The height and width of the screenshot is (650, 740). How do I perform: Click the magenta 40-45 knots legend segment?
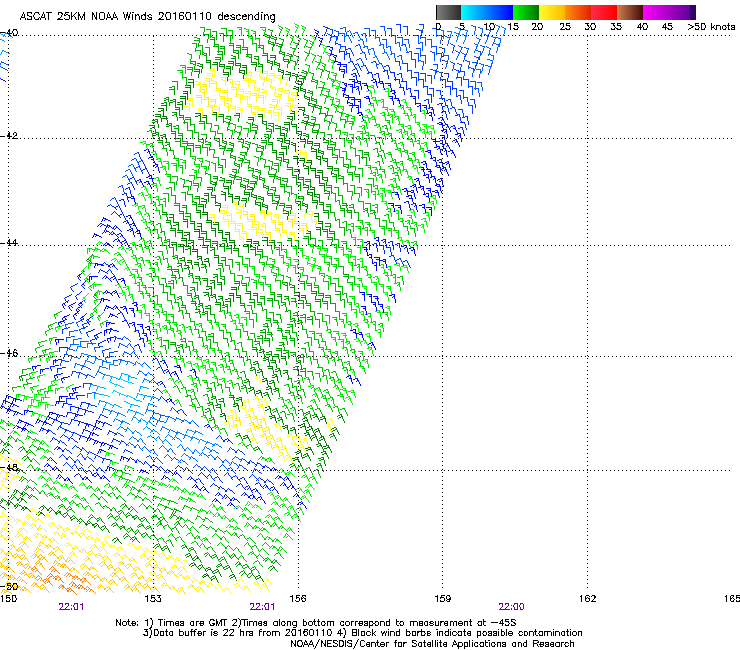pyautogui.click(x=656, y=12)
